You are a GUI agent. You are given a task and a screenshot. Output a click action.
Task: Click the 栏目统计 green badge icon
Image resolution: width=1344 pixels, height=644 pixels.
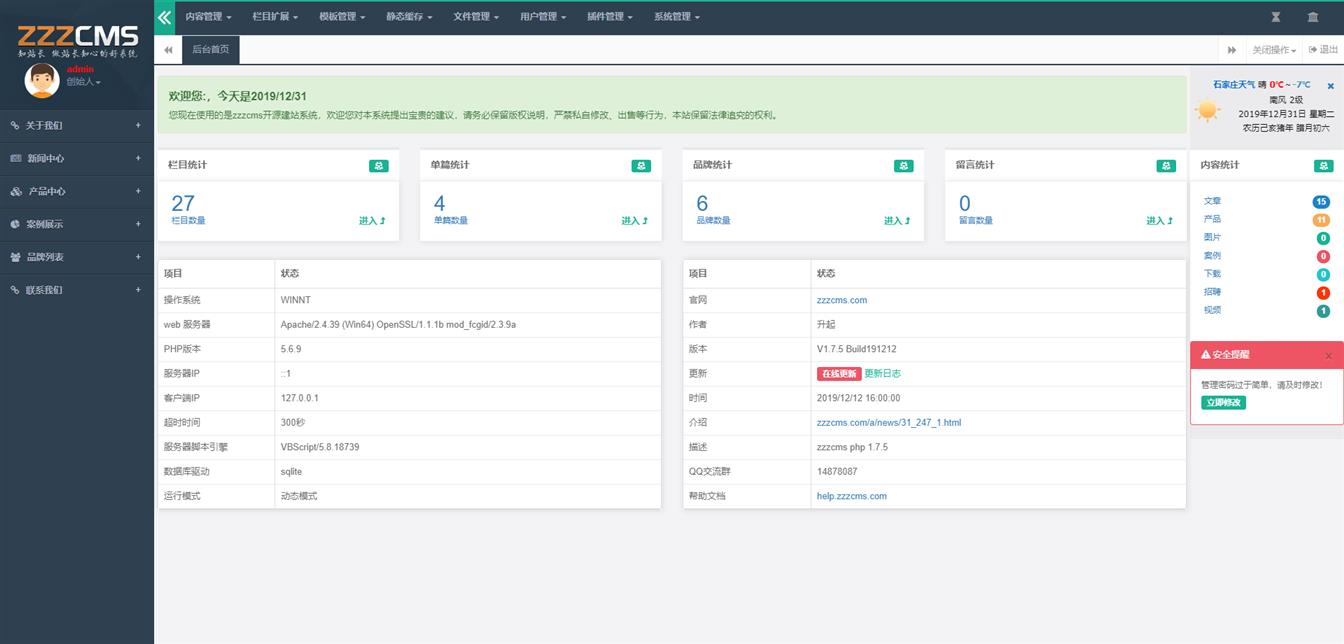378,166
